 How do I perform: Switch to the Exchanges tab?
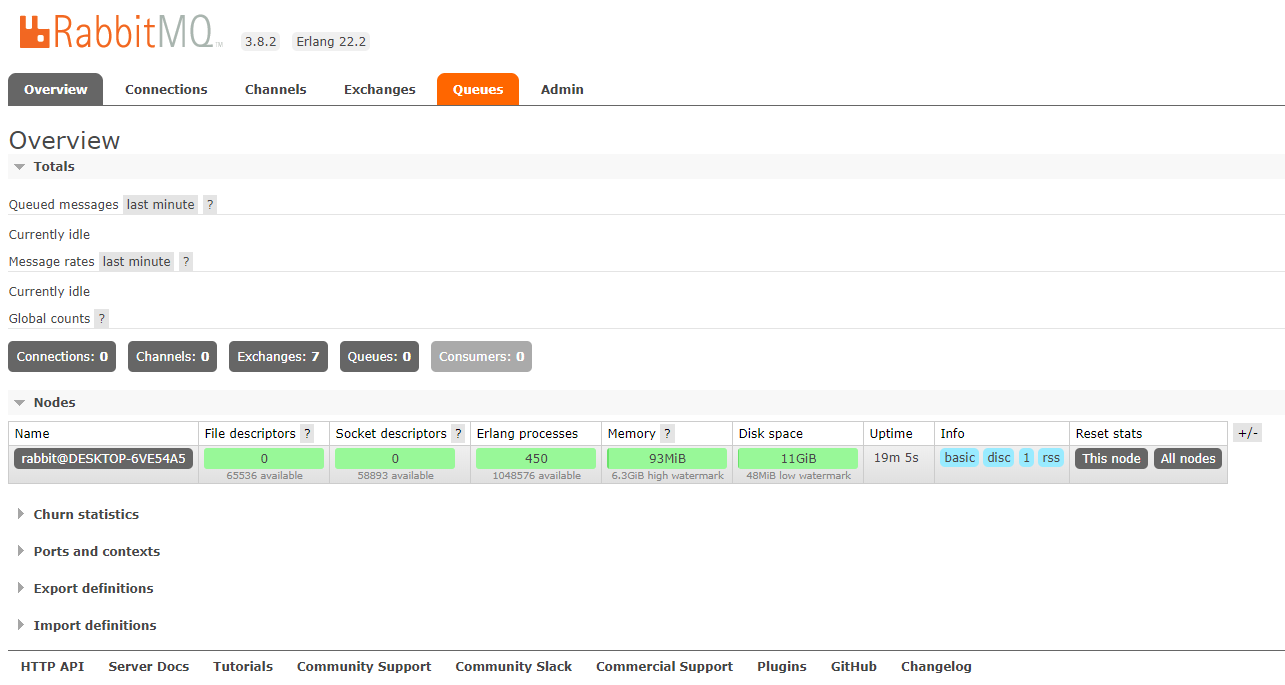coord(379,89)
